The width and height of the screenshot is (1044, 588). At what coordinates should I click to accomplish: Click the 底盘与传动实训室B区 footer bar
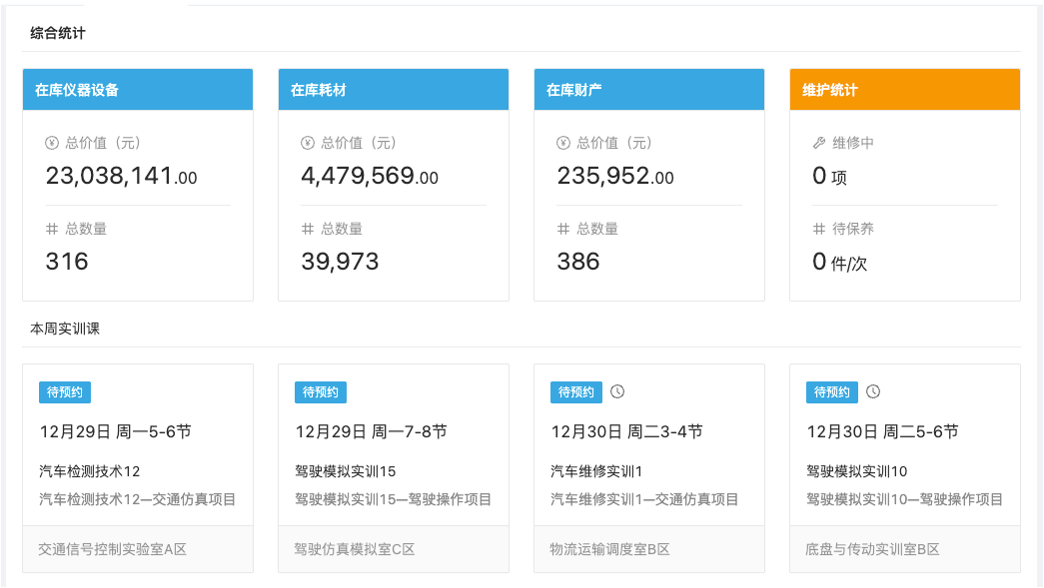click(x=874, y=549)
